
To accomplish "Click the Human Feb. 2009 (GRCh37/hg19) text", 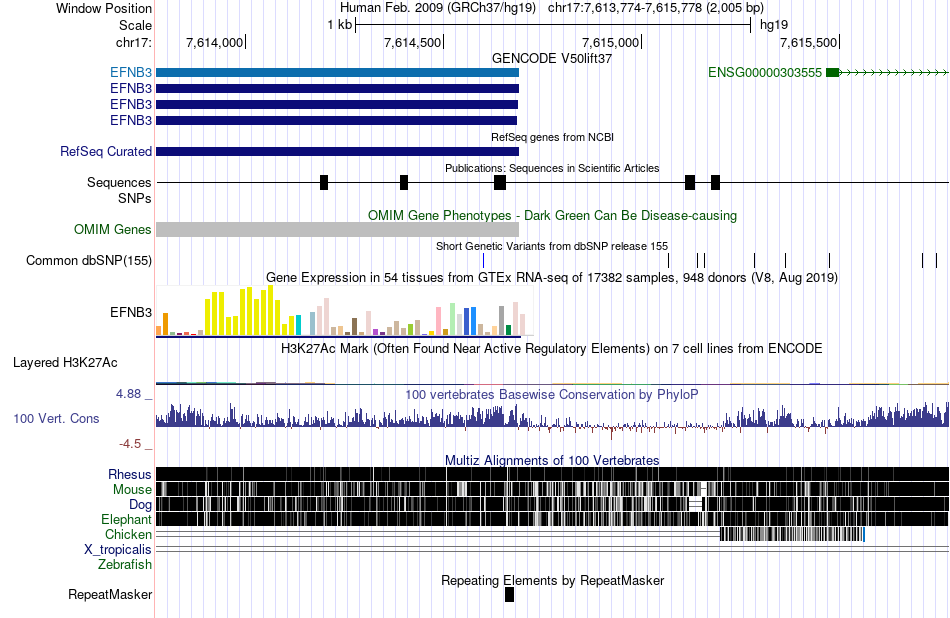I will click(437, 8).
